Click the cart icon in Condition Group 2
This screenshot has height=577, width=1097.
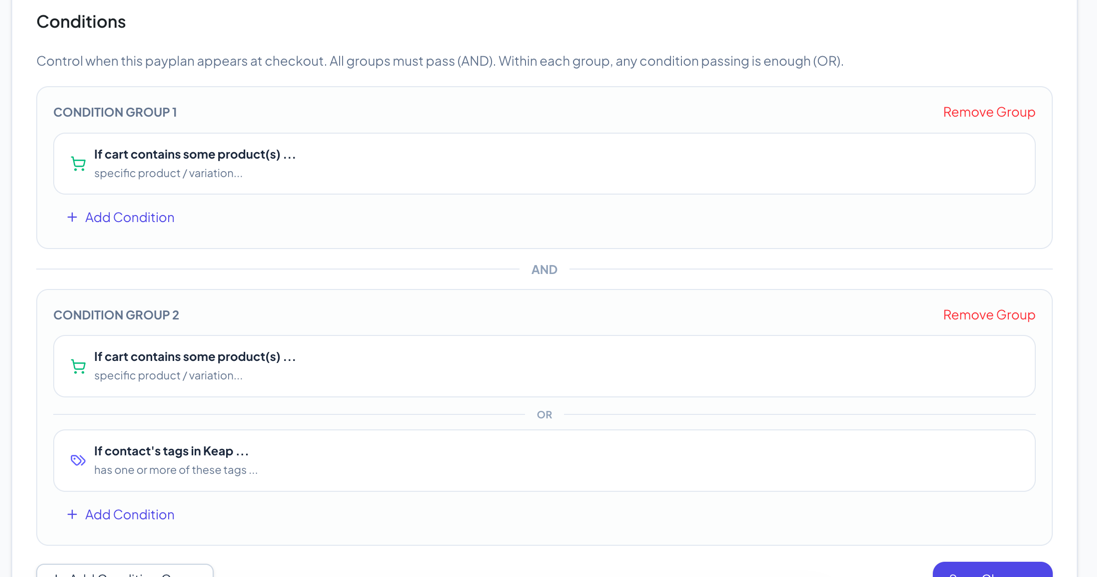[78, 367]
